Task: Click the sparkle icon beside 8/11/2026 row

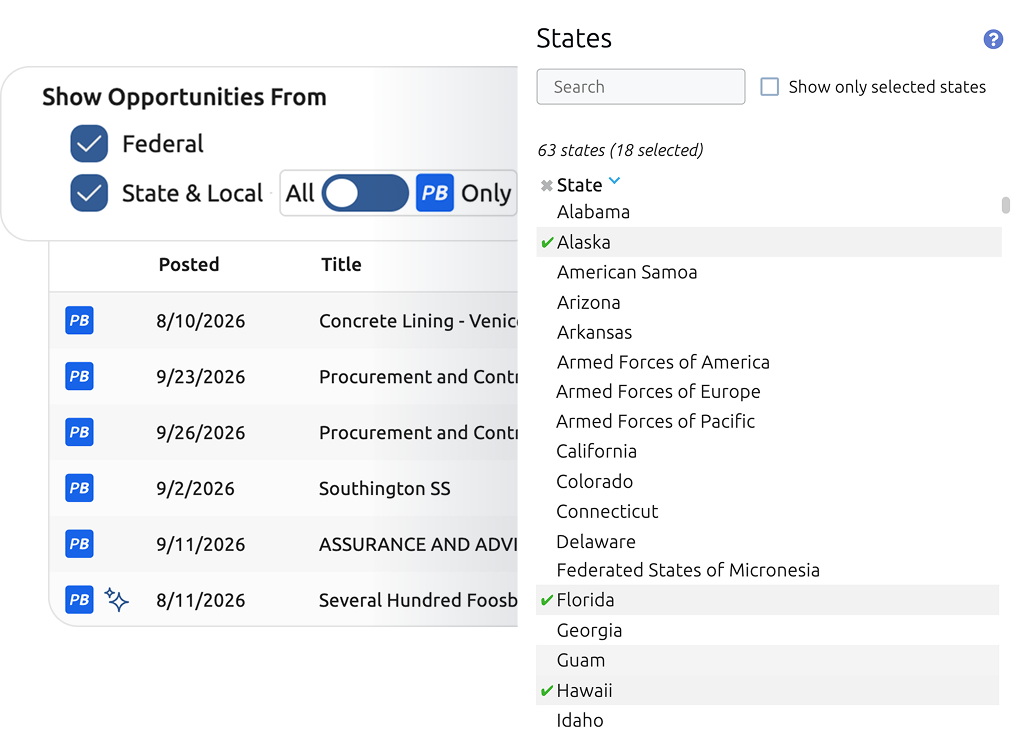Action: [x=116, y=599]
